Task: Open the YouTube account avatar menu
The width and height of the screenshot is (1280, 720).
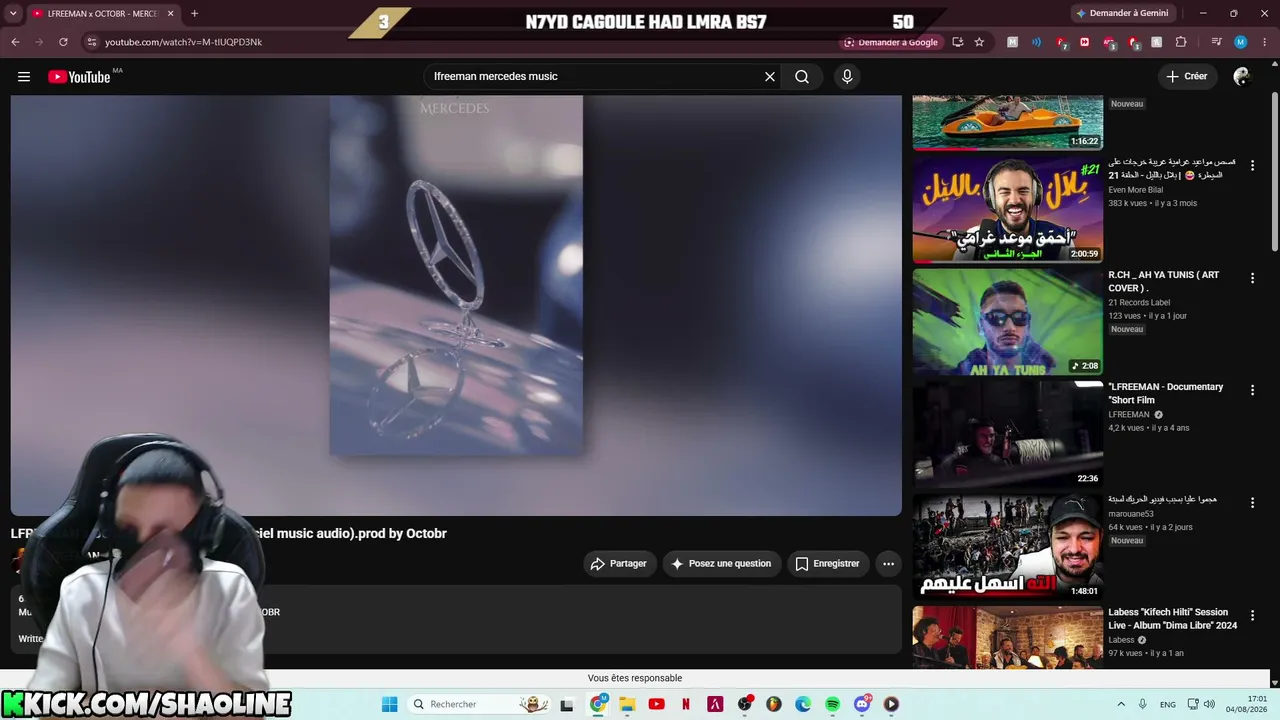Action: [1242, 77]
